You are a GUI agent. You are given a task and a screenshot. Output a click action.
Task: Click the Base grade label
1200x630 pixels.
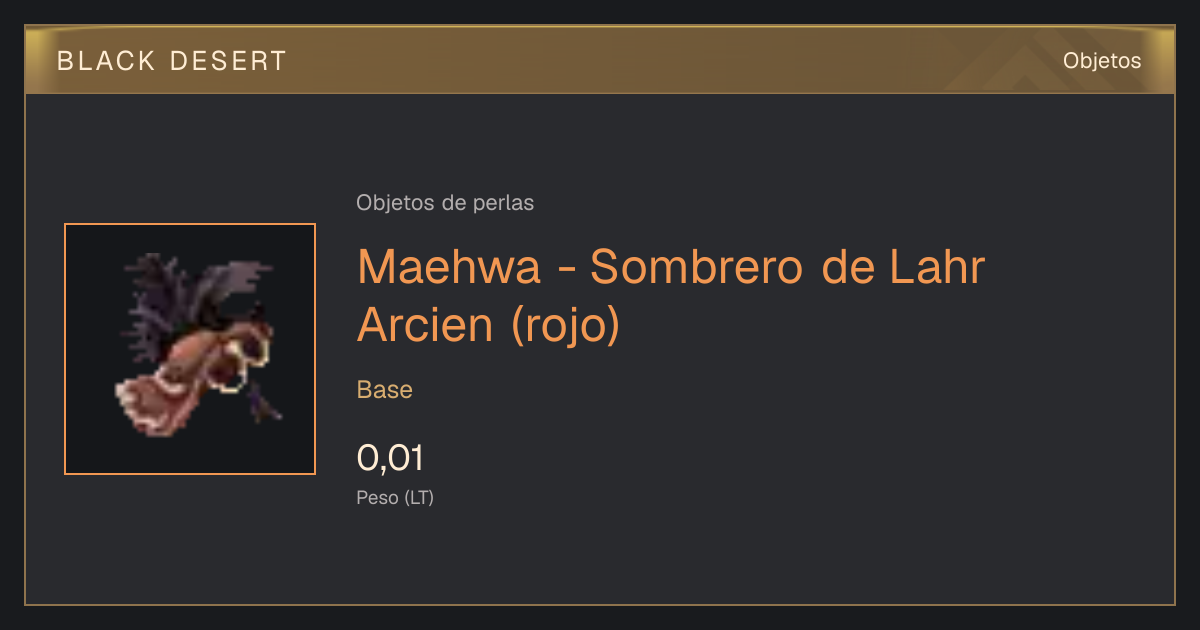click(x=385, y=390)
